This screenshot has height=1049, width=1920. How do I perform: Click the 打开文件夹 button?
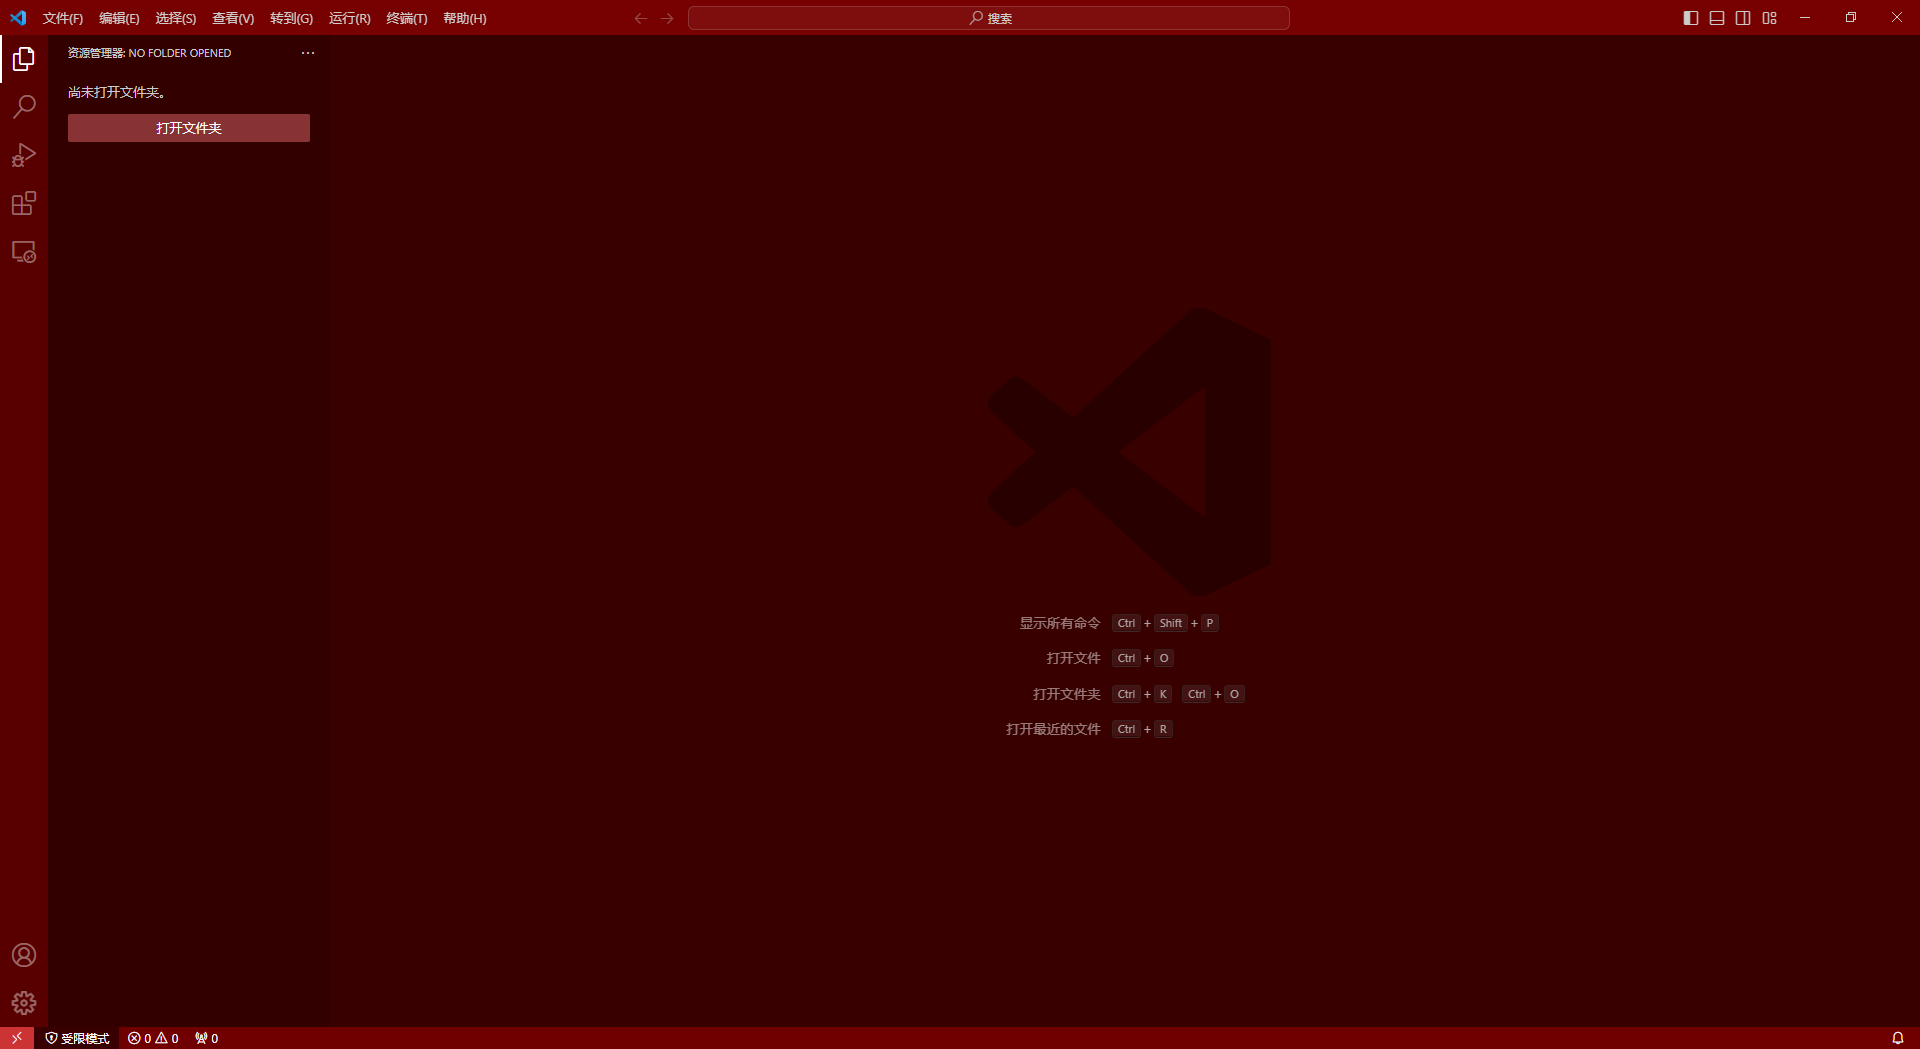click(x=189, y=128)
